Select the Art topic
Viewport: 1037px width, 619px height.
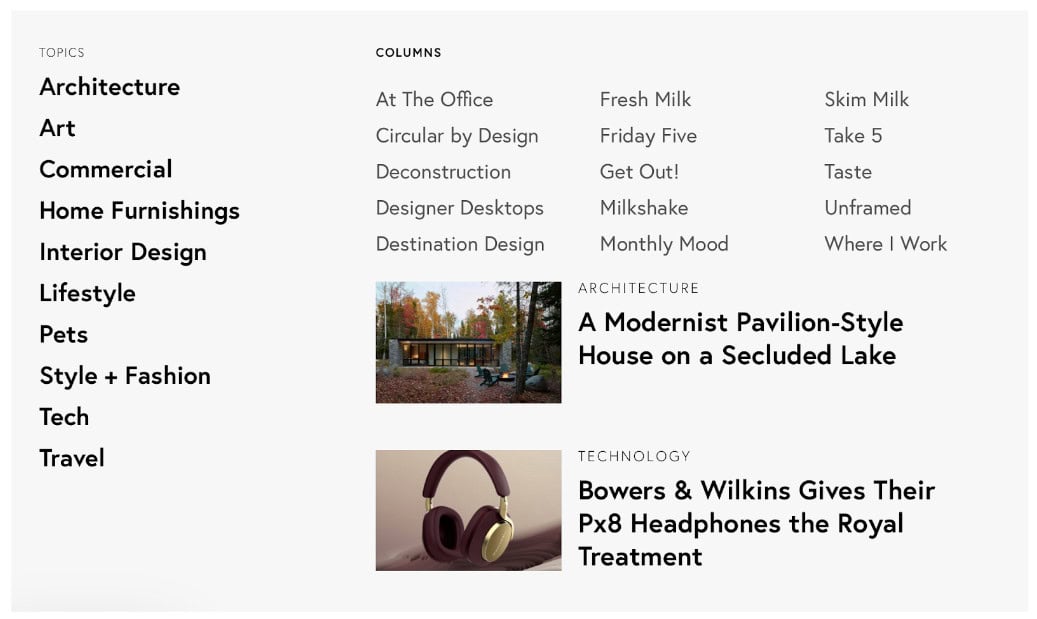pyautogui.click(x=57, y=128)
